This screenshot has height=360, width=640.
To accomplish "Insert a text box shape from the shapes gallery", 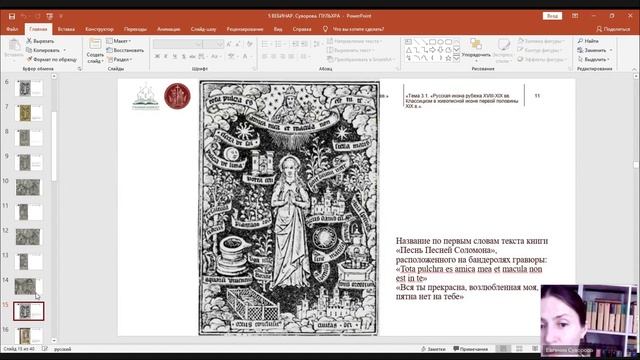I will tap(408, 42).
